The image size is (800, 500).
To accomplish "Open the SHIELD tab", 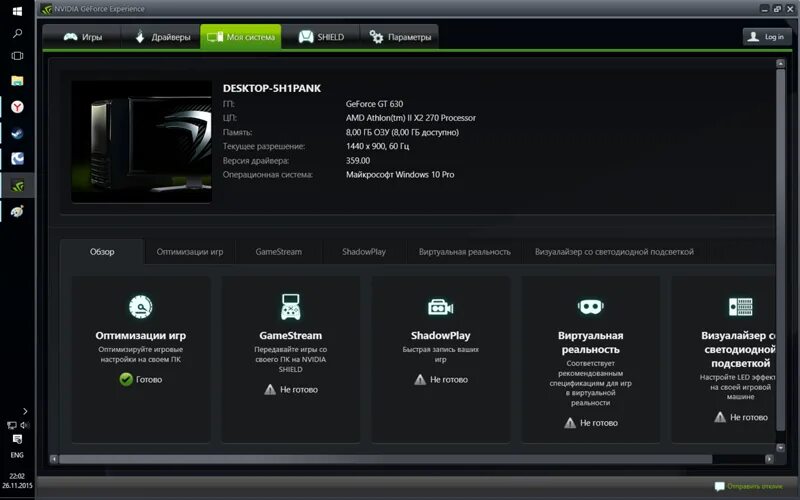I will click(x=321, y=37).
